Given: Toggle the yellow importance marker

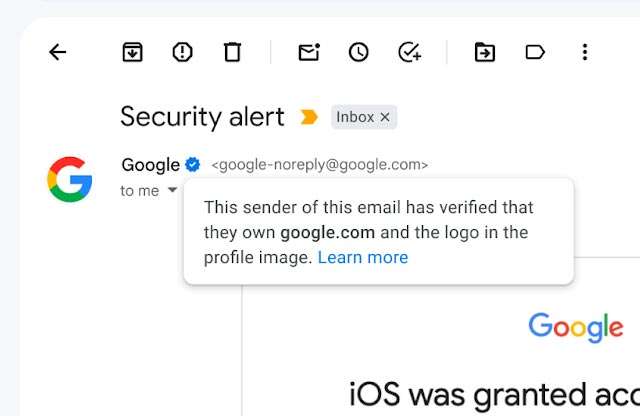Looking at the screenshot, I should [x=309, y=117].
